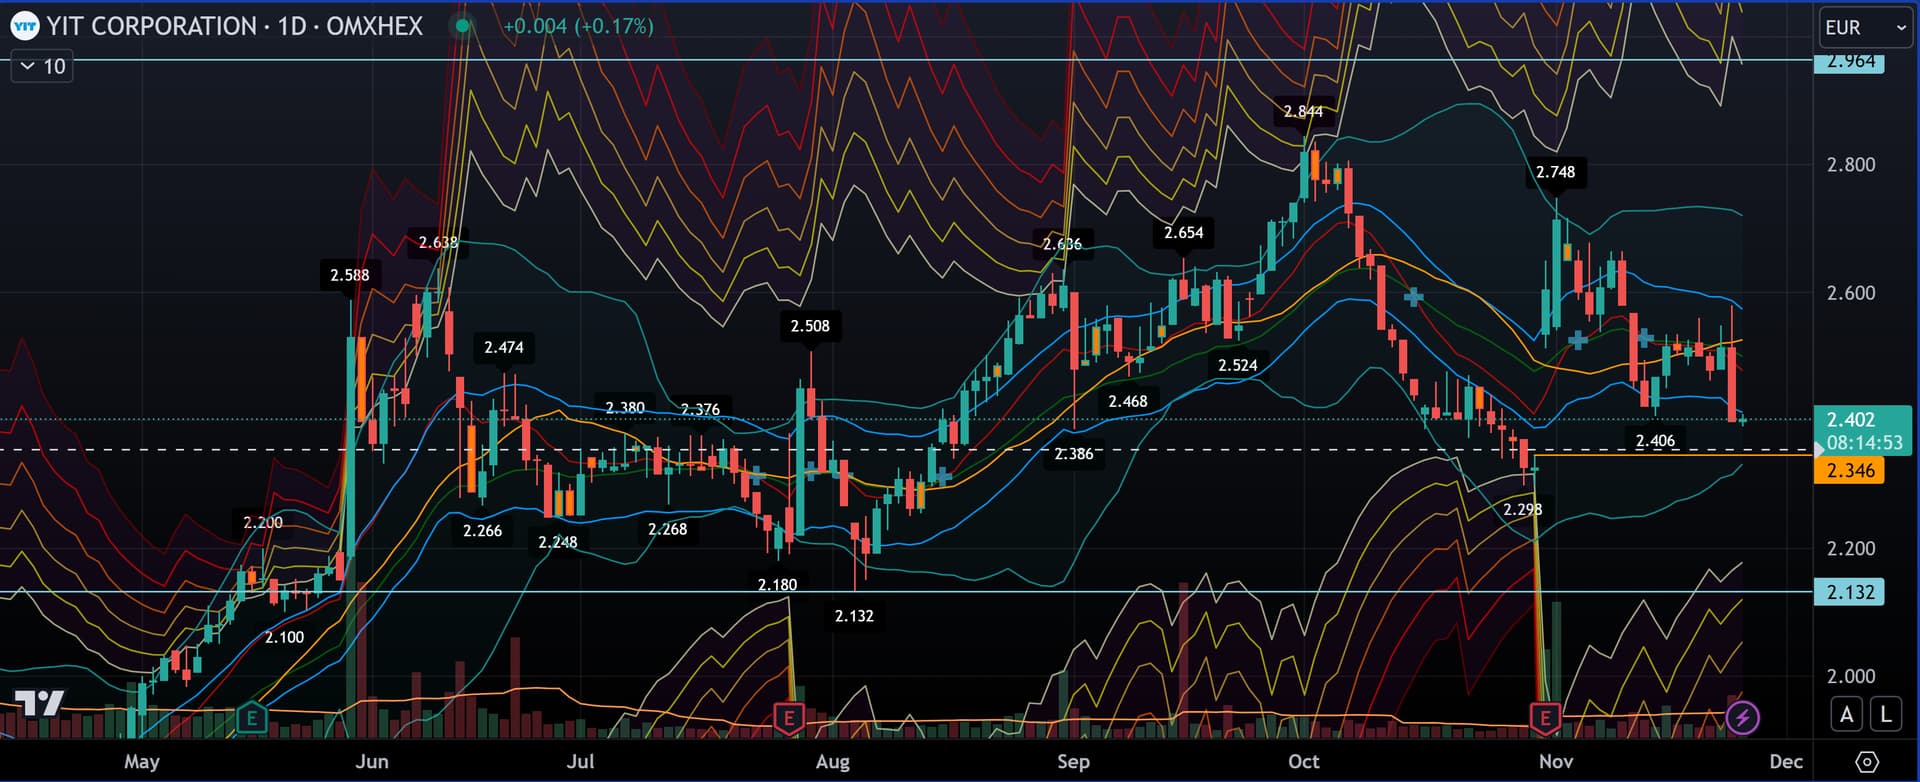Toggle the logarithmic scale L button
This screenshot has height=782, width=1920.
click(x=1886, y=714)
